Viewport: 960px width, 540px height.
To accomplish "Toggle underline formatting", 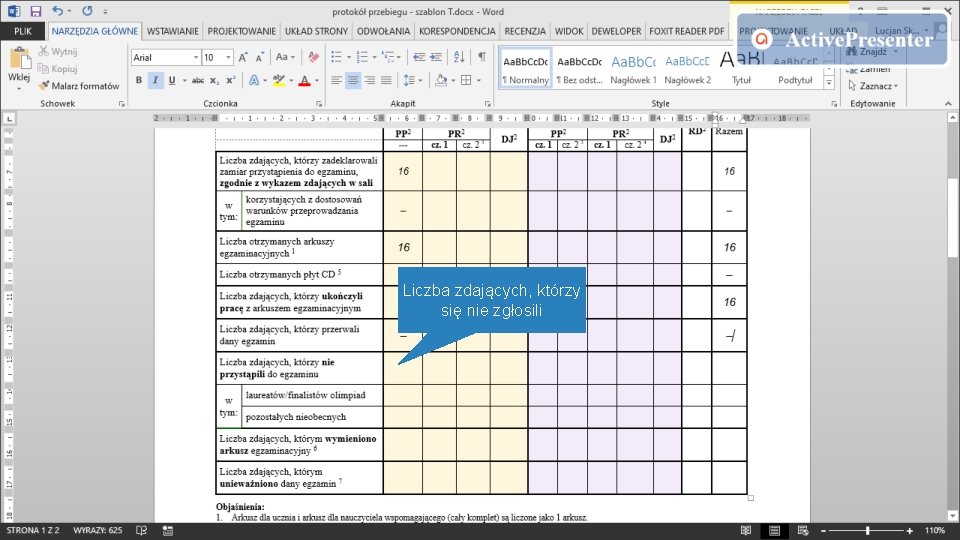I will pyautogui.click(x=171, y=80).
